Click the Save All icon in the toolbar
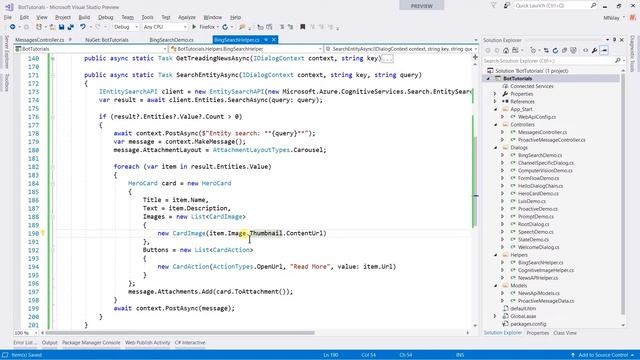 point(71,27)
